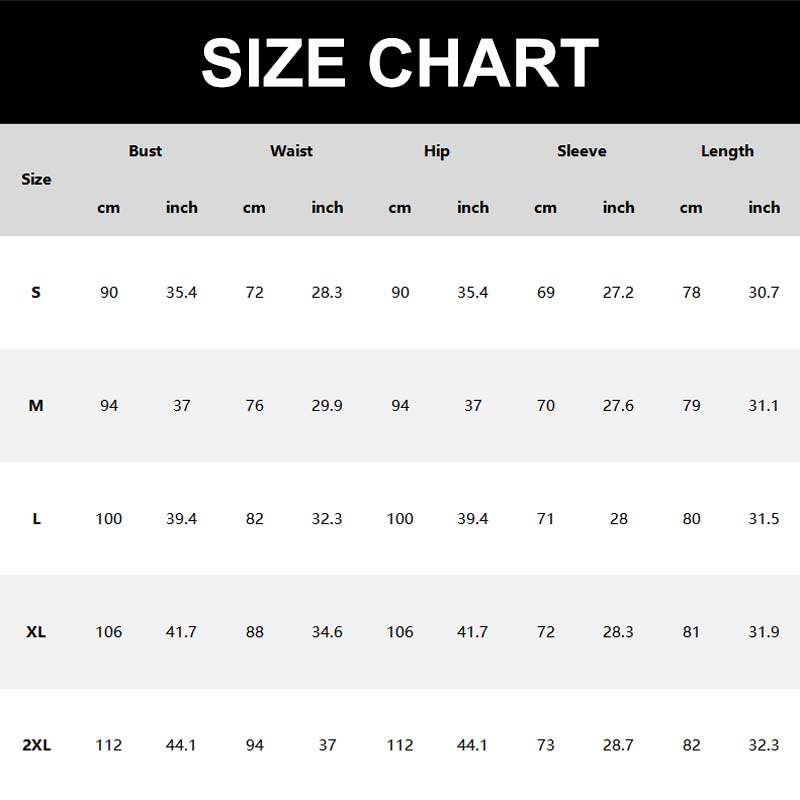The height and width of the screenshot is (800, 800).
Task: Click the 30.7 inch length value for S
Action: tap(764, 293)
